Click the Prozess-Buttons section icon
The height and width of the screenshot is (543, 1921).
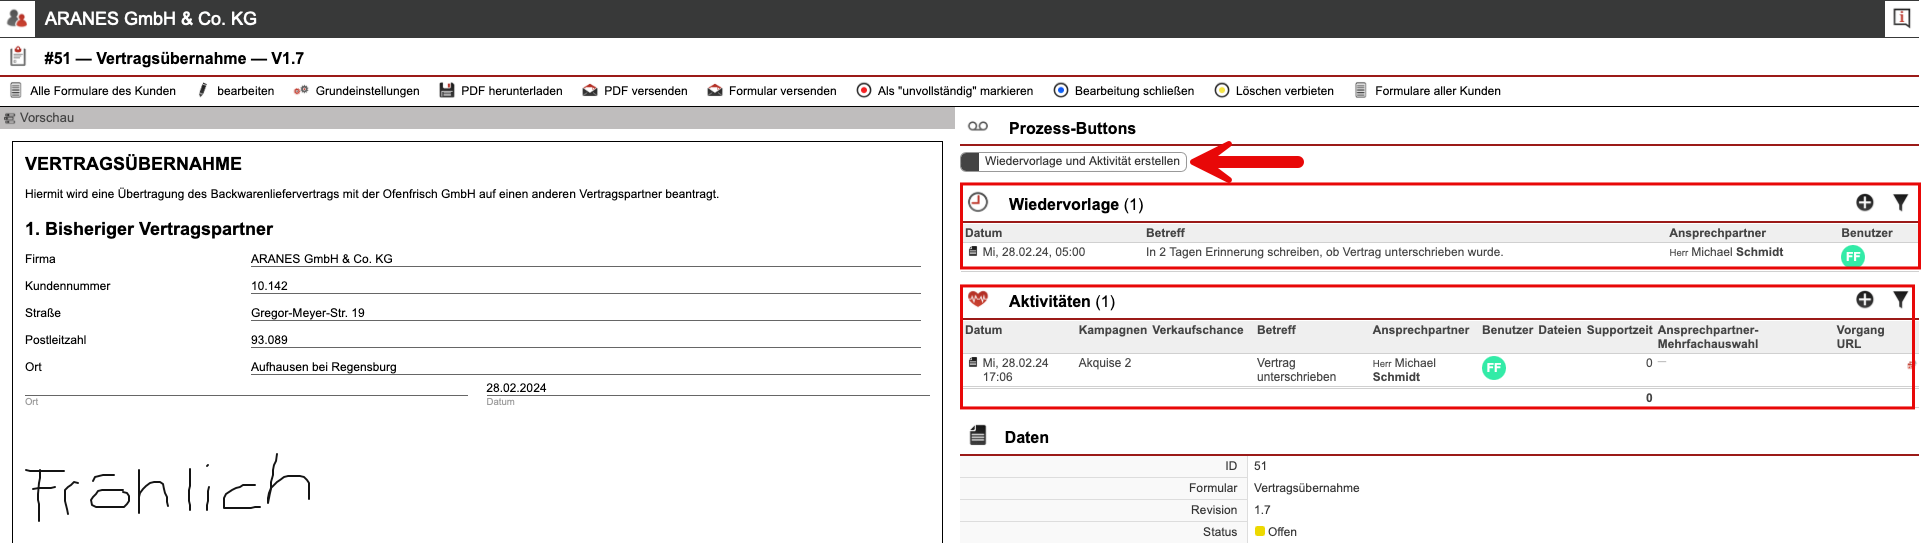(x=978, y=126)
